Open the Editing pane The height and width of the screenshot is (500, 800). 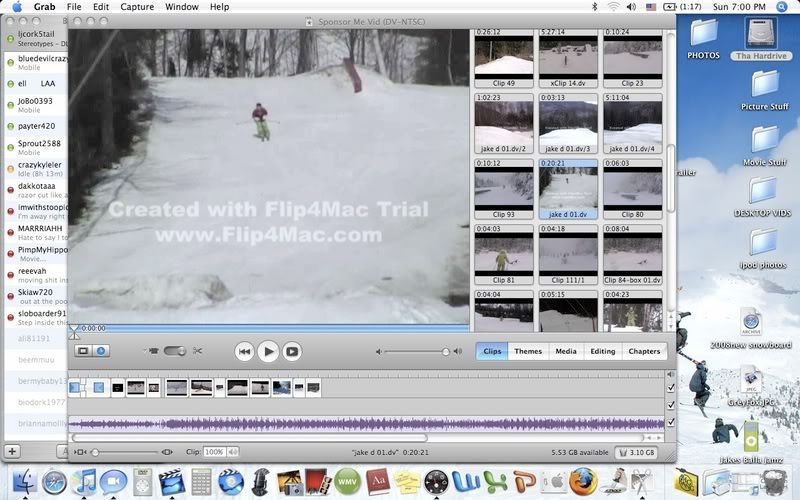click(x=602, y=351)
